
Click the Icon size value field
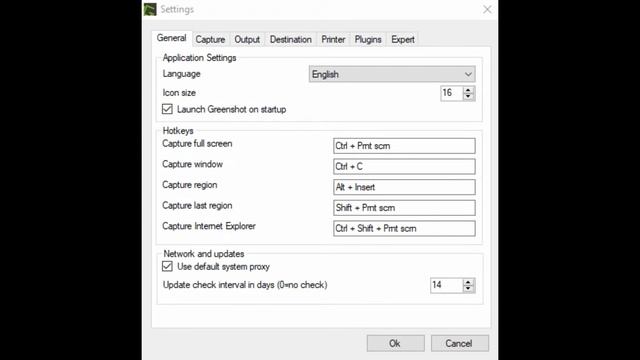pos(451,93)
